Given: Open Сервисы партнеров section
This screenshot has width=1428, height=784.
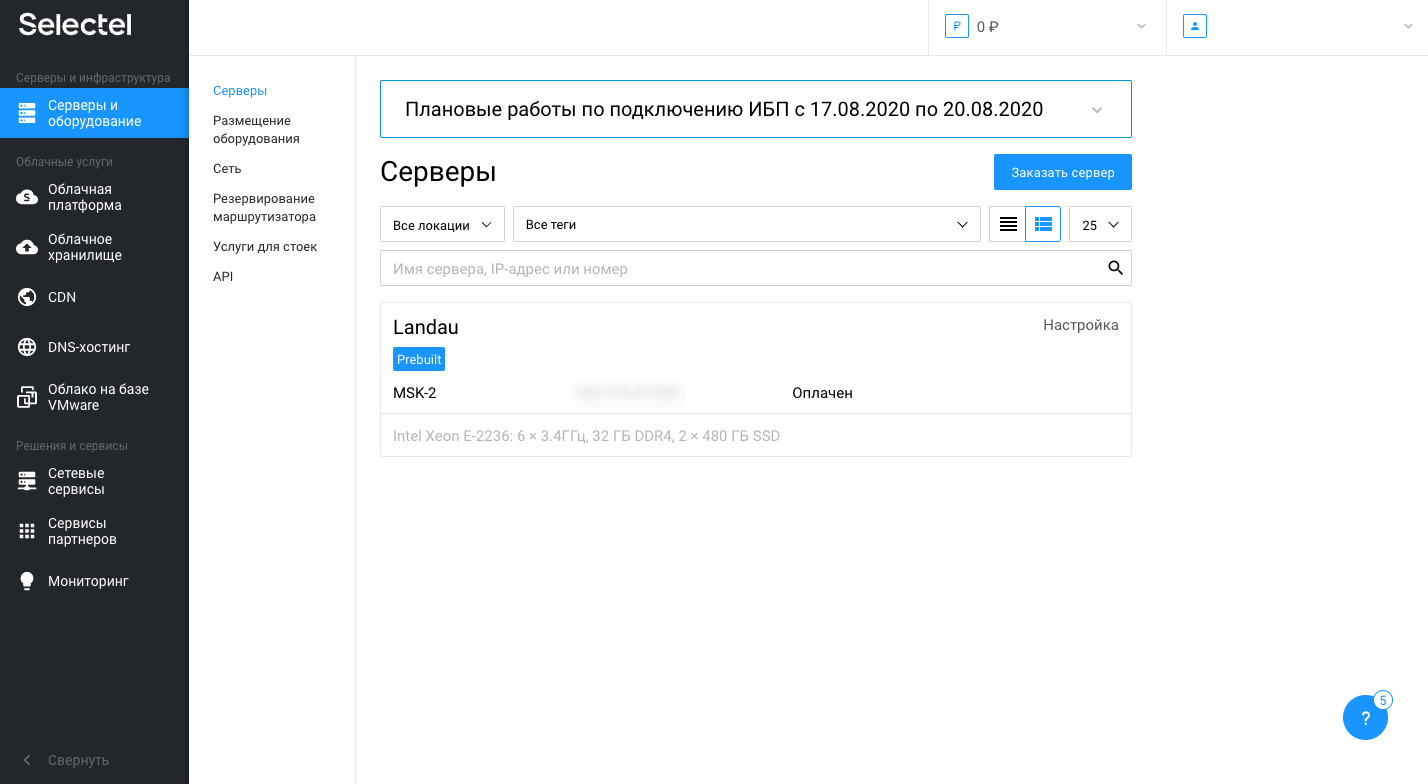Looking at the screenshot, I should pyautogui.click(x=94, y=531).
